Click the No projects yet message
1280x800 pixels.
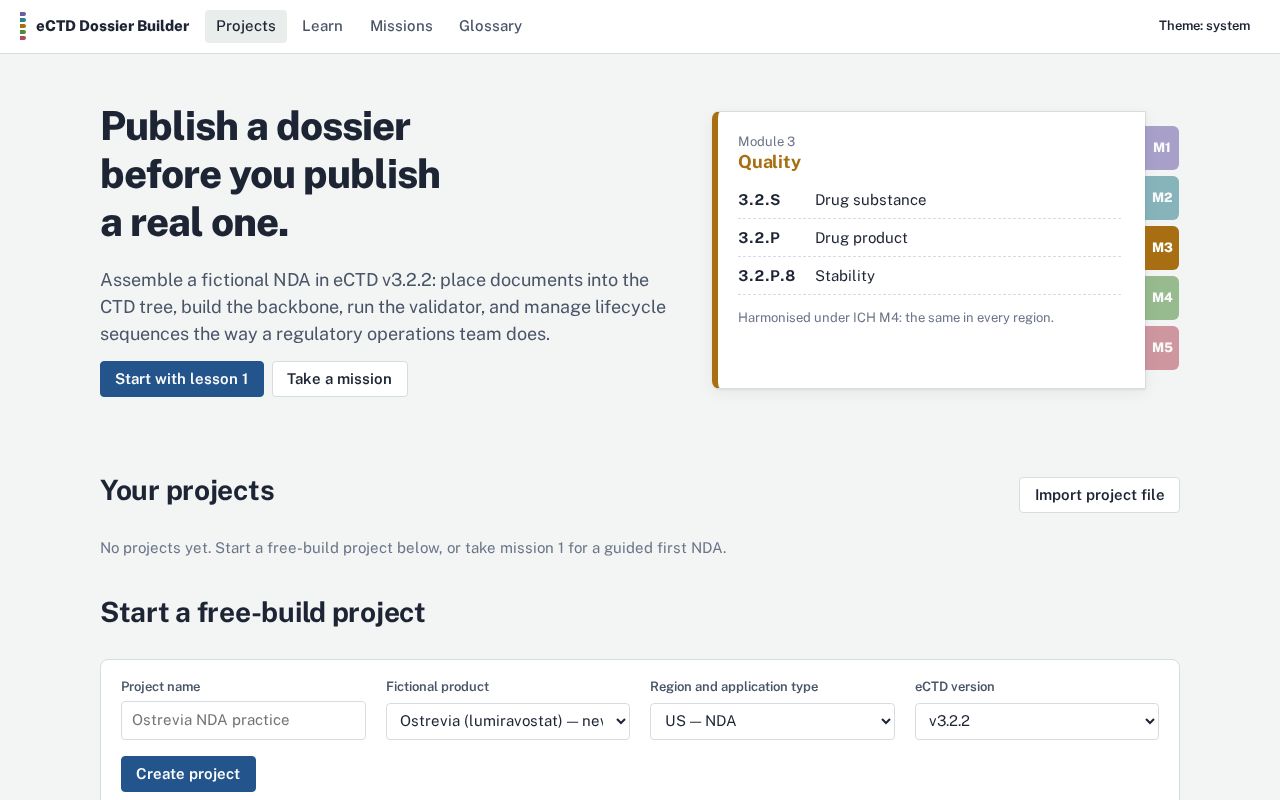(413, 548)
